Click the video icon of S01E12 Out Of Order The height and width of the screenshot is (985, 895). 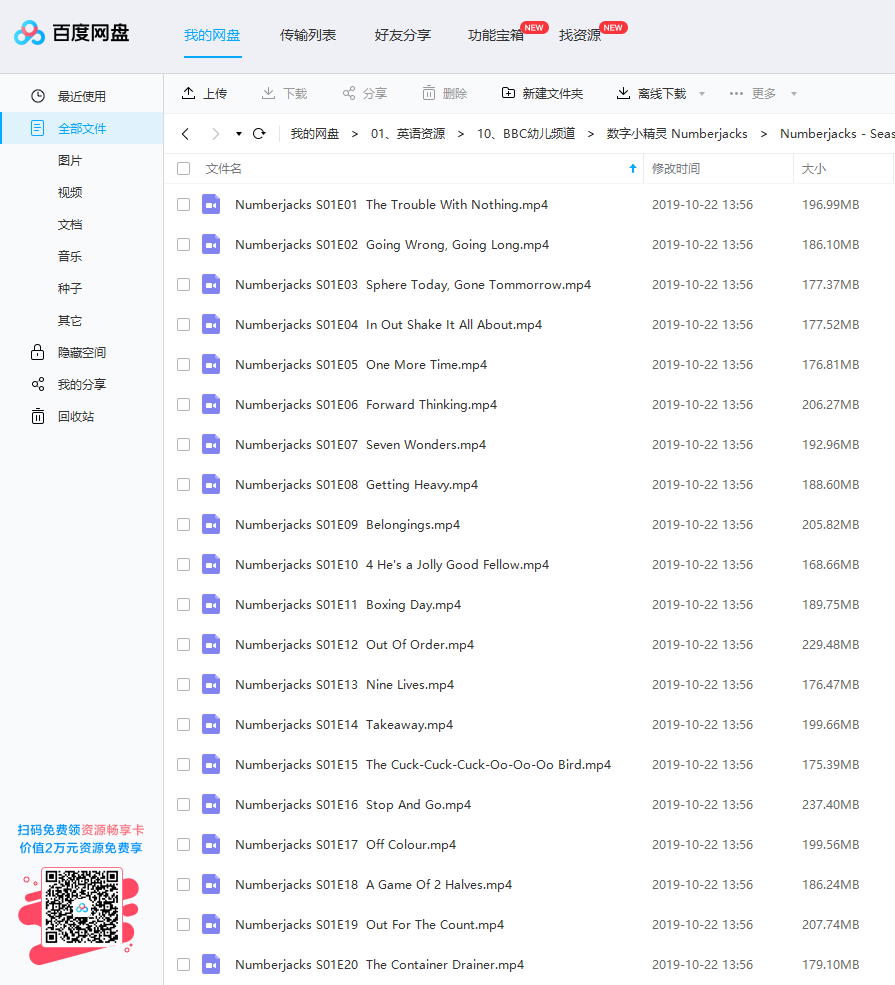[211, 645]
